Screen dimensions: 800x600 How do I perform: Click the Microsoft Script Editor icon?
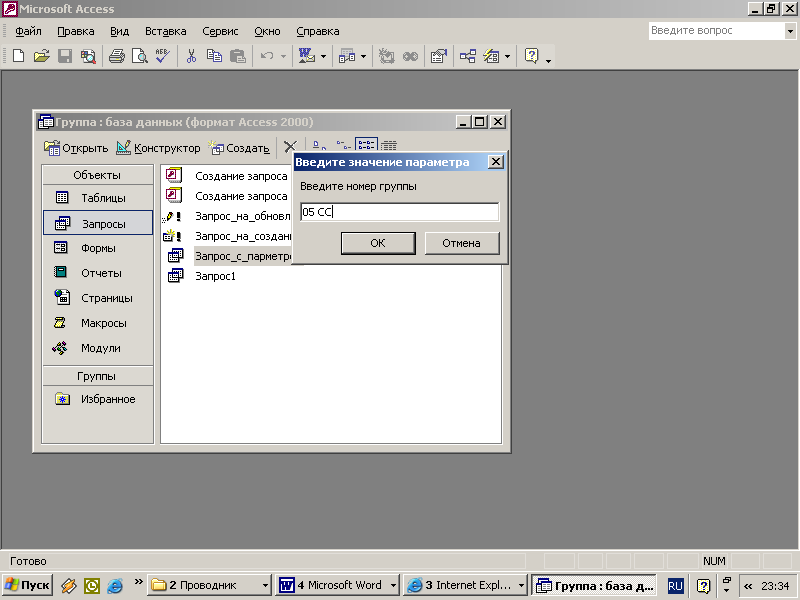point(410,56)
